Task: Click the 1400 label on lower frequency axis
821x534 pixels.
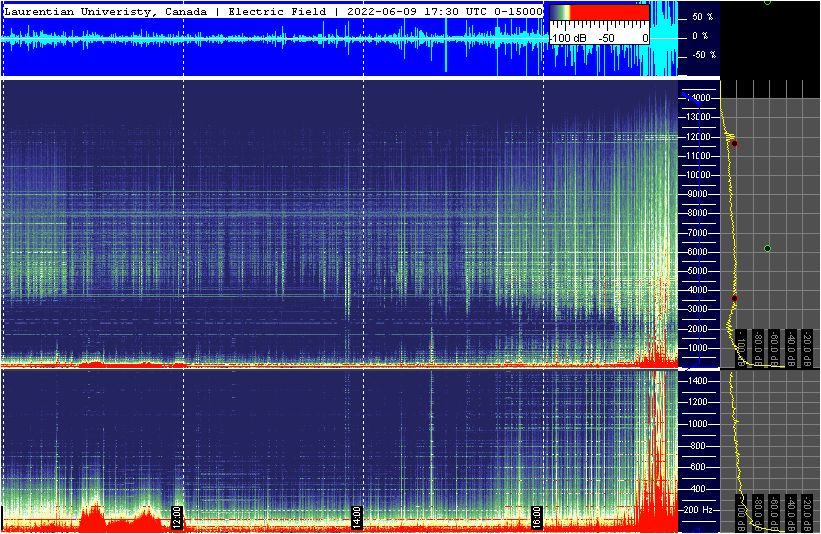Action: [x=696, y=381]
